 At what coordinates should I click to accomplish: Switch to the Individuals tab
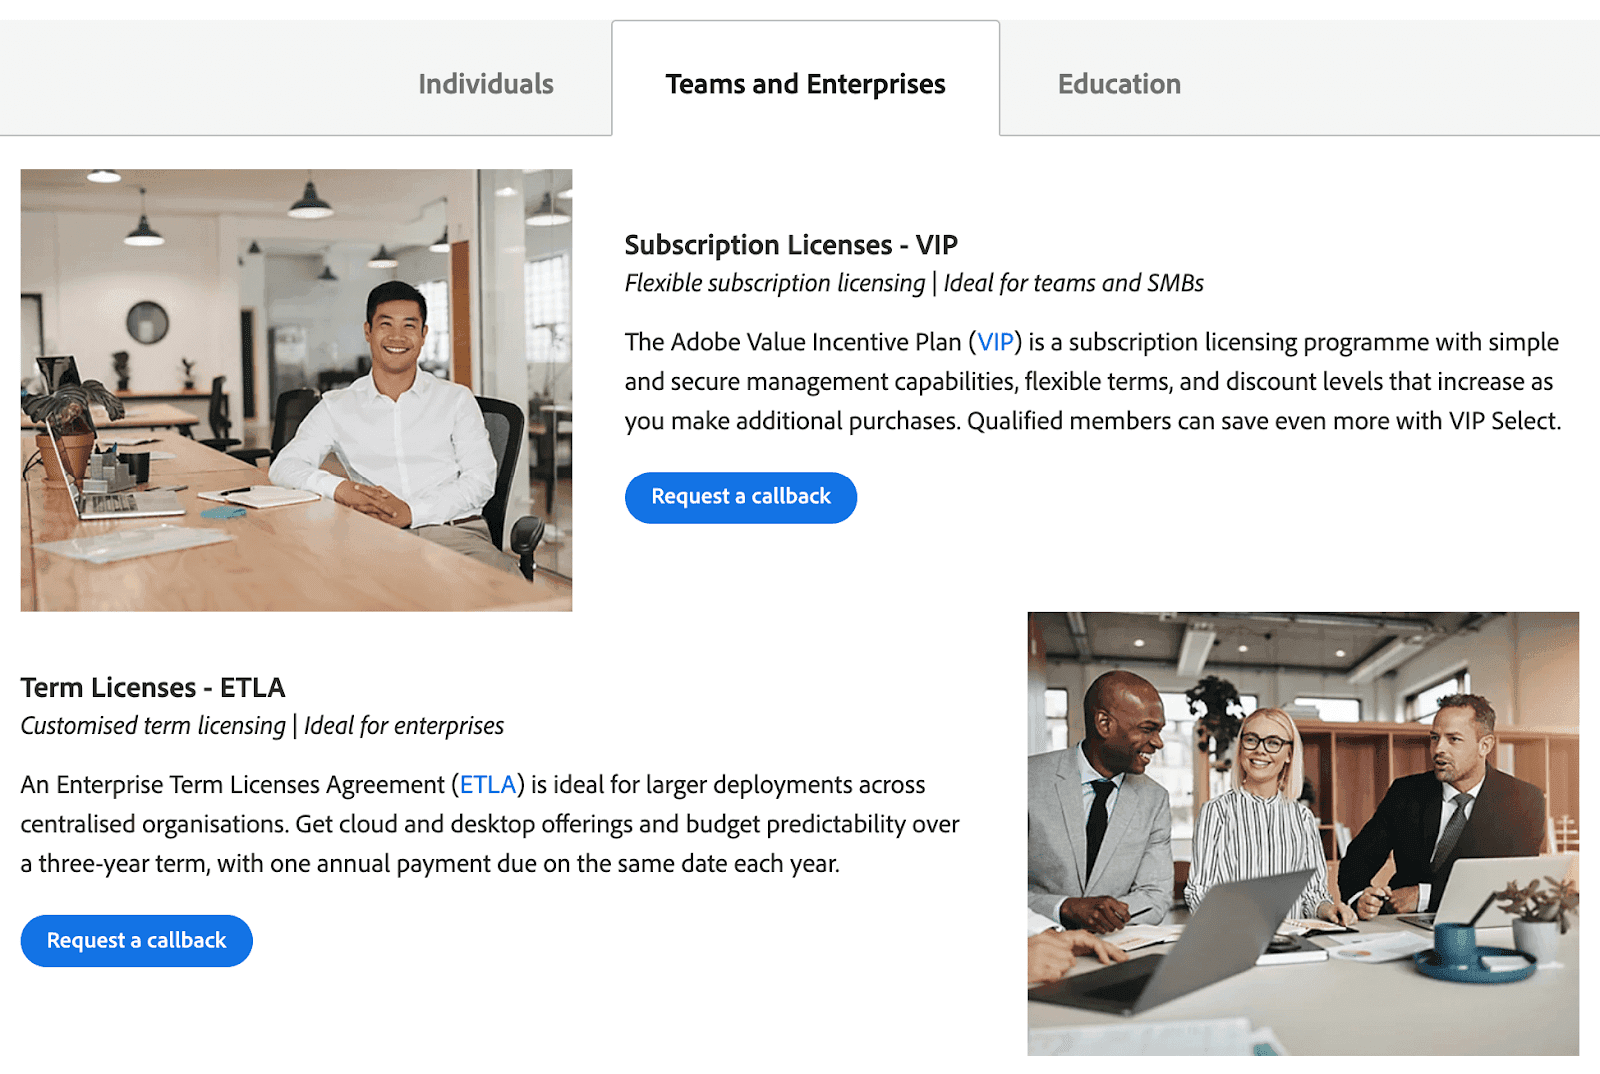485,84
